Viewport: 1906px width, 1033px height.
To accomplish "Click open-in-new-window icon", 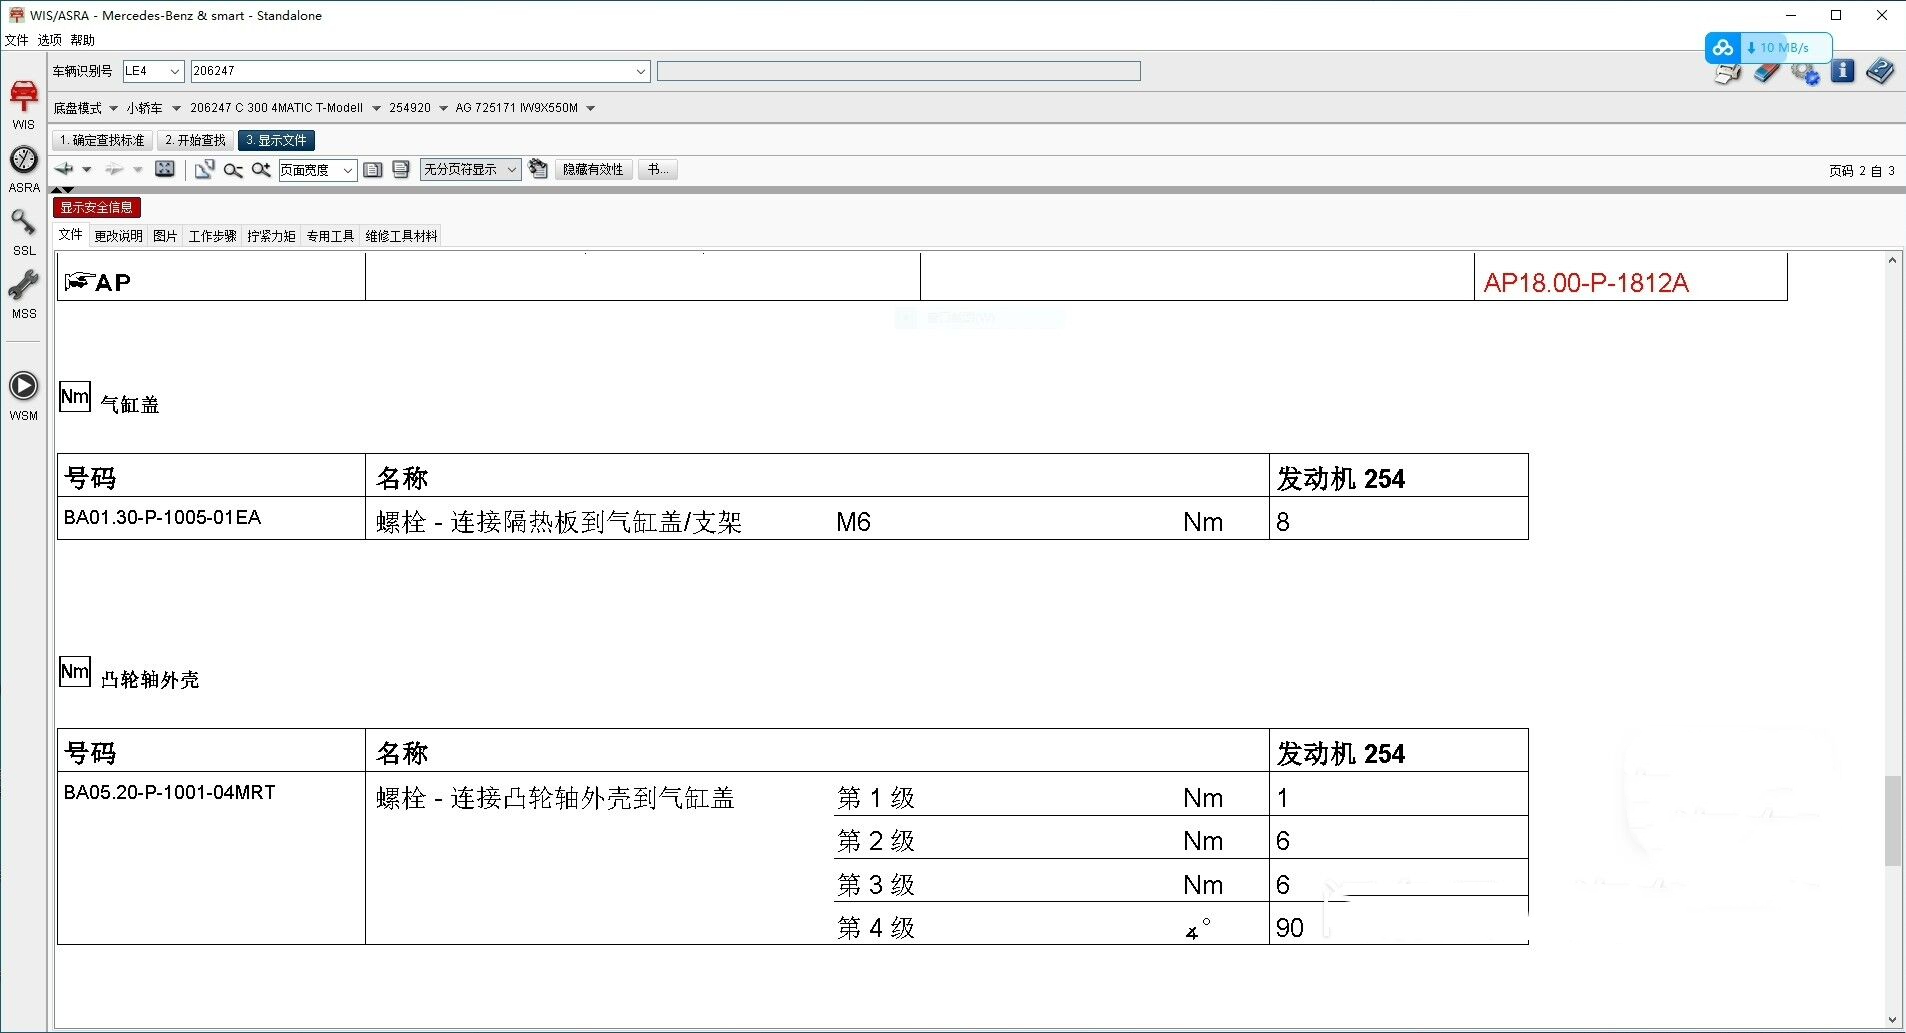I will click(204, 169).
